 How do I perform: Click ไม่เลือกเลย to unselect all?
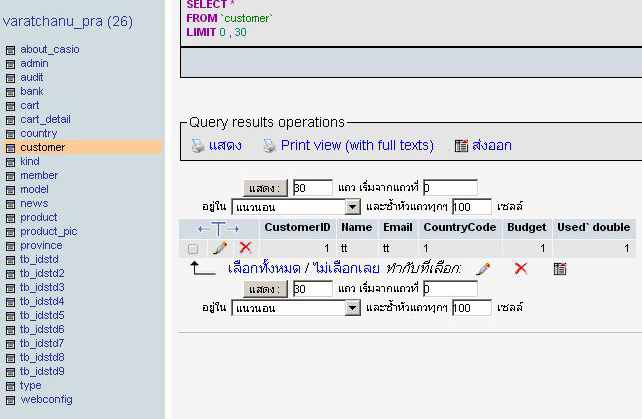click(x=346, y=269)
